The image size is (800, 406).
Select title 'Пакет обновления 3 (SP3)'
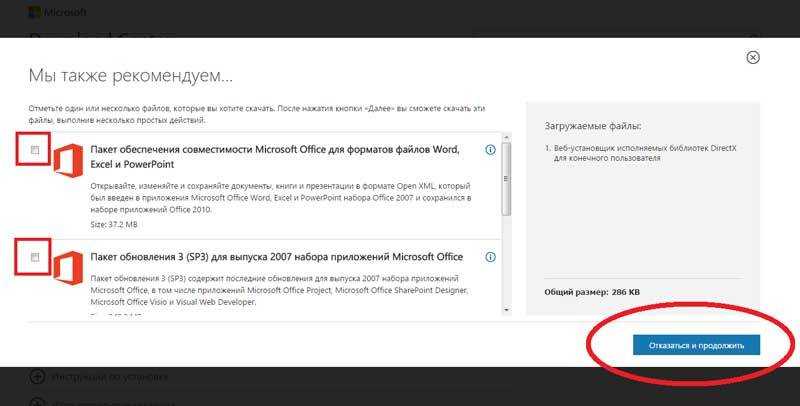[277, 257]
